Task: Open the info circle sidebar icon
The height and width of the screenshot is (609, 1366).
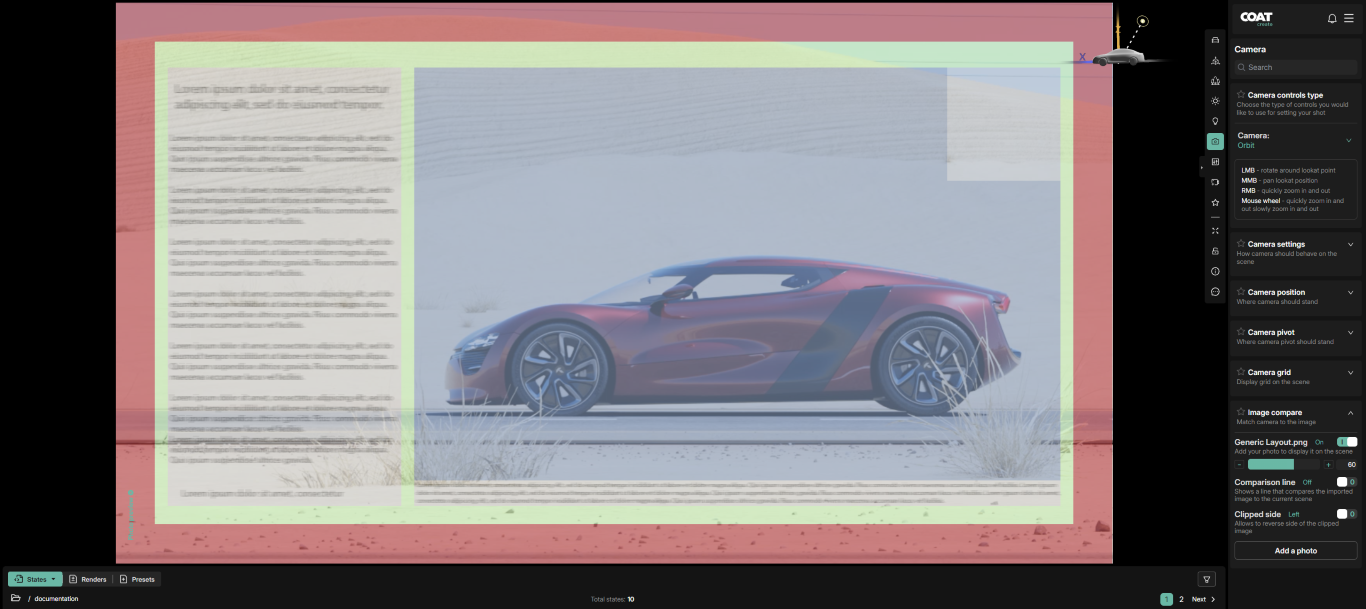Action: click(1215, 271)
